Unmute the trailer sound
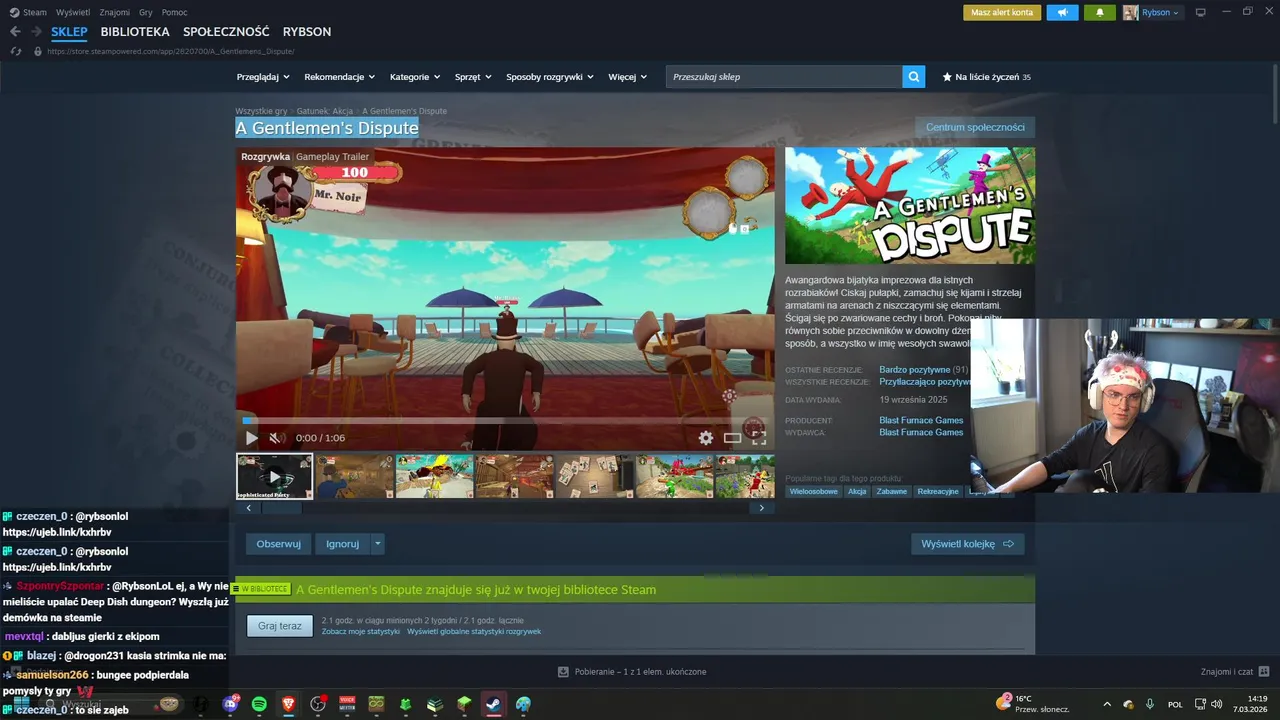This screenshot has width=1280, height=720. tap(277, 438)
